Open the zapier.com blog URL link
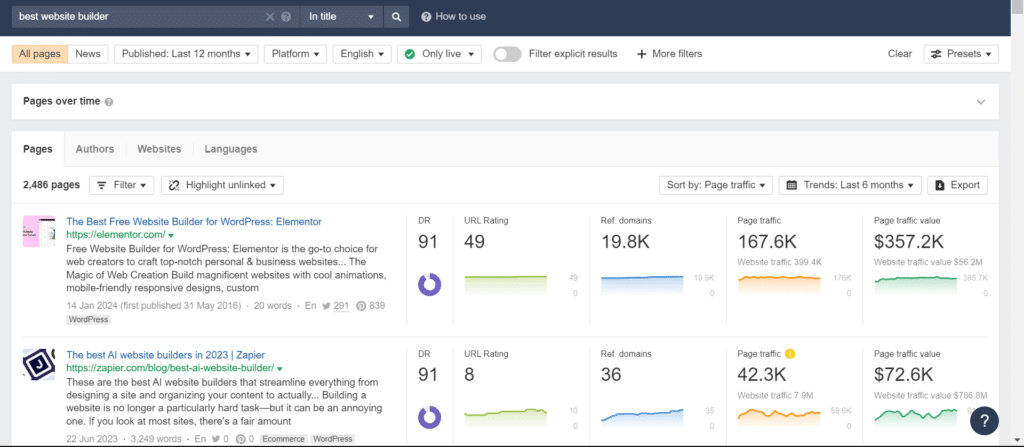This screenshot has height=447, width=1024. [170, 368]
